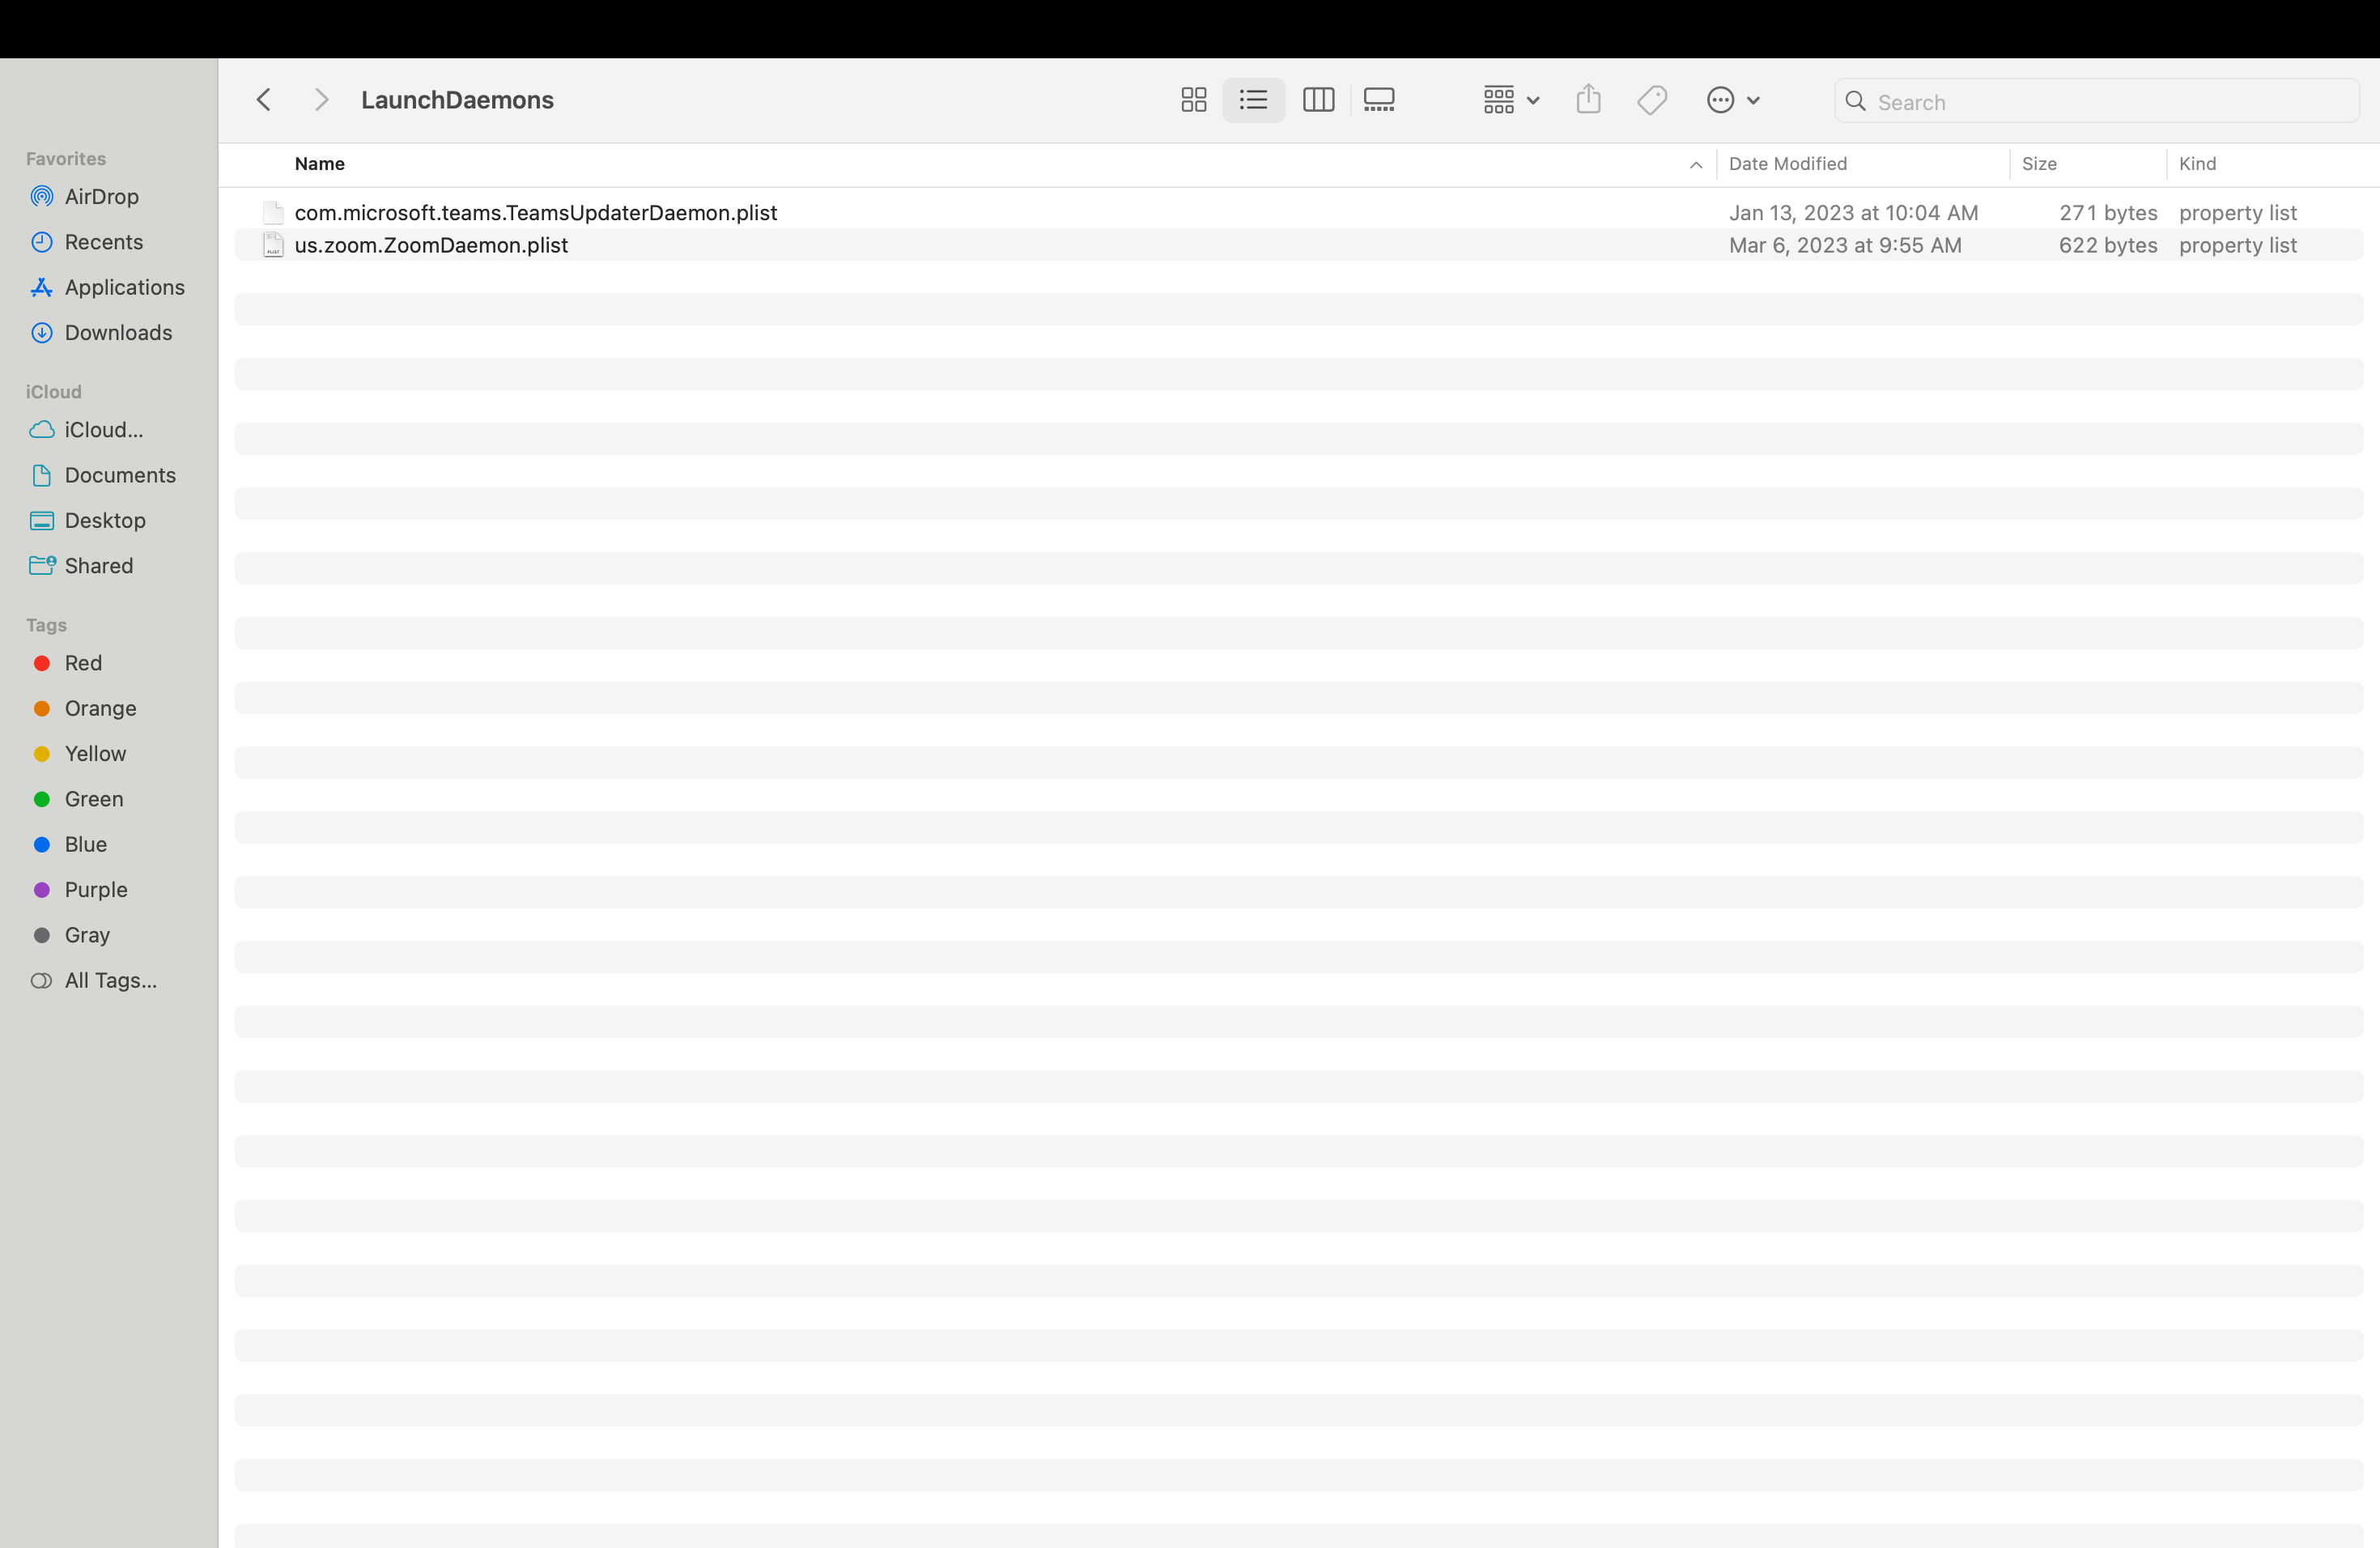Go back with the left chevron

coord(264,100)
